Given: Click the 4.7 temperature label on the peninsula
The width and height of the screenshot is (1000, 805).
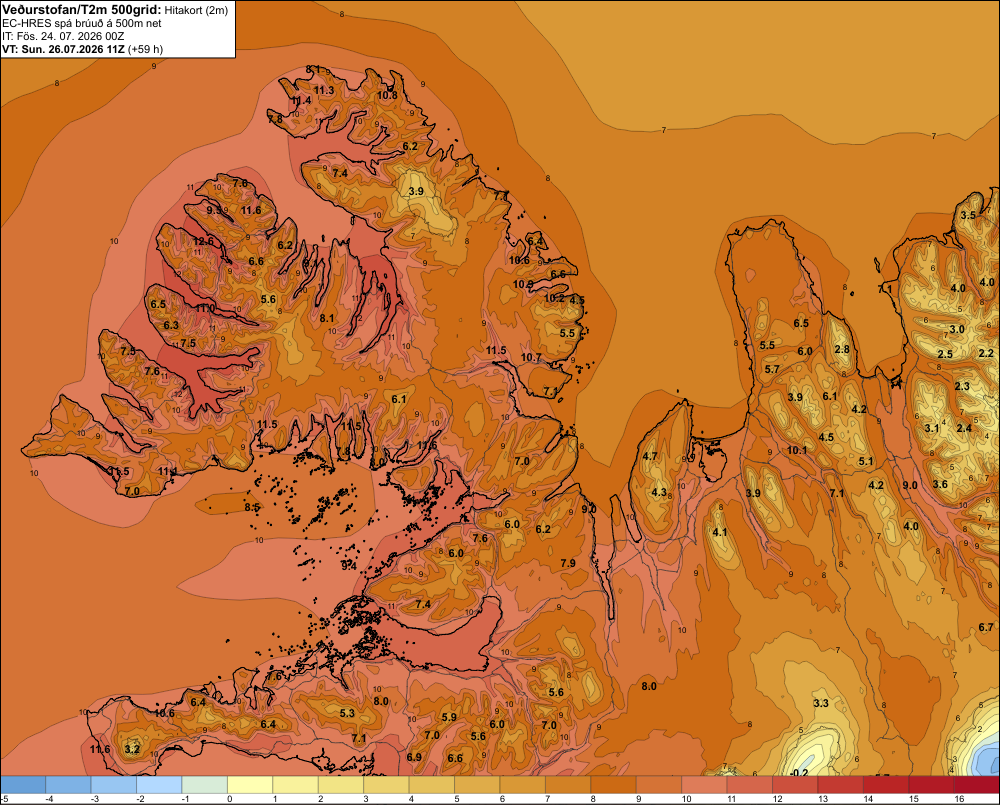Looking at the screenshot, I should pos(650,456).
